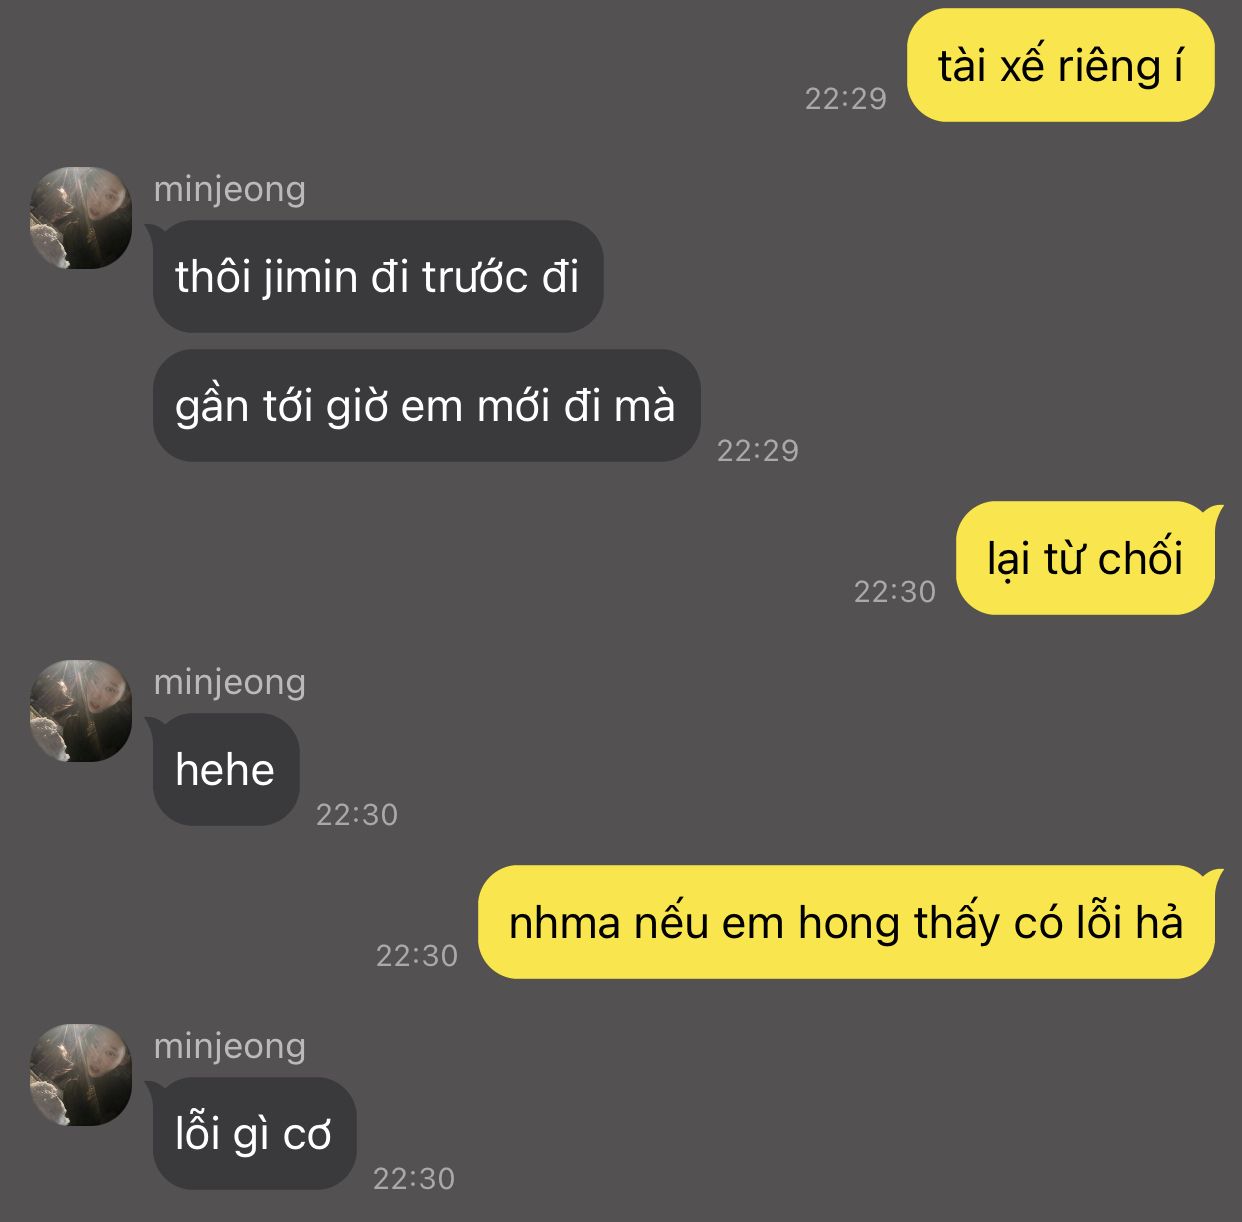Tap the 22:30 timestamp next to 'hehe'
Screen dimensions: 1242x1222
click(357, 814)
